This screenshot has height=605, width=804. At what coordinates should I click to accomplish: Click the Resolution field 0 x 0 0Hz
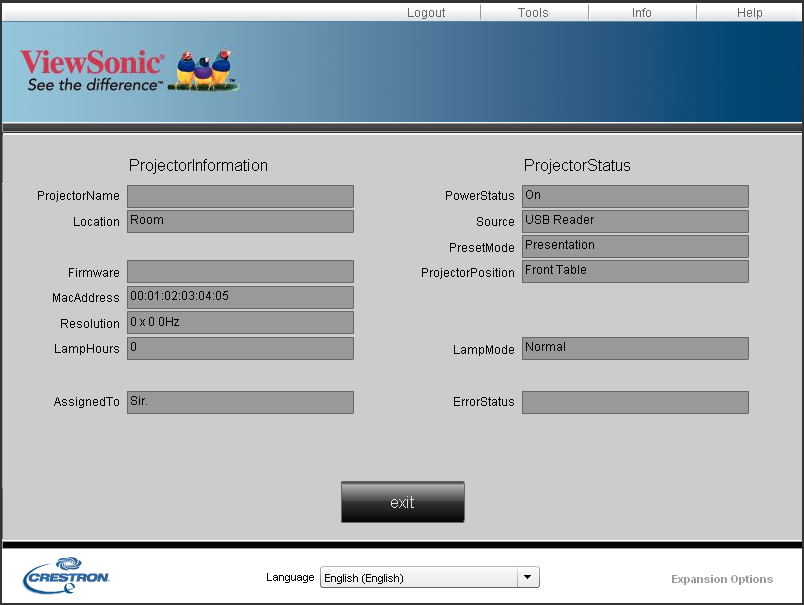coord(240,322)
